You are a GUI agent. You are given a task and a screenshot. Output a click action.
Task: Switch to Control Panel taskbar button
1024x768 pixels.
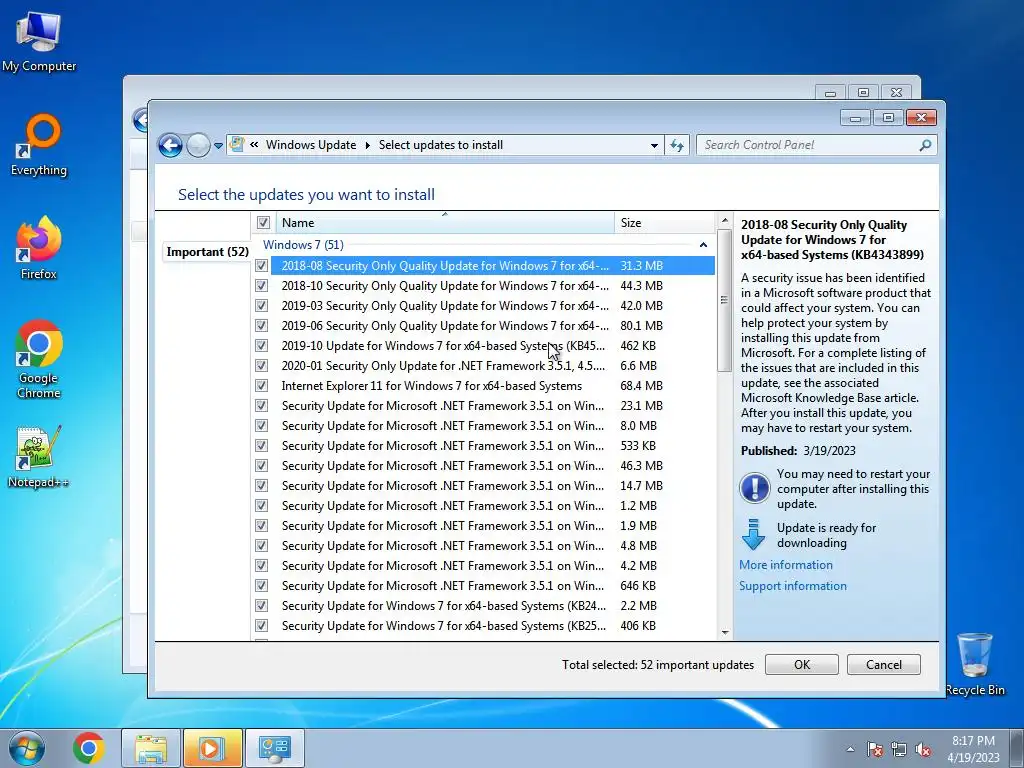click(x=274, y=748)
